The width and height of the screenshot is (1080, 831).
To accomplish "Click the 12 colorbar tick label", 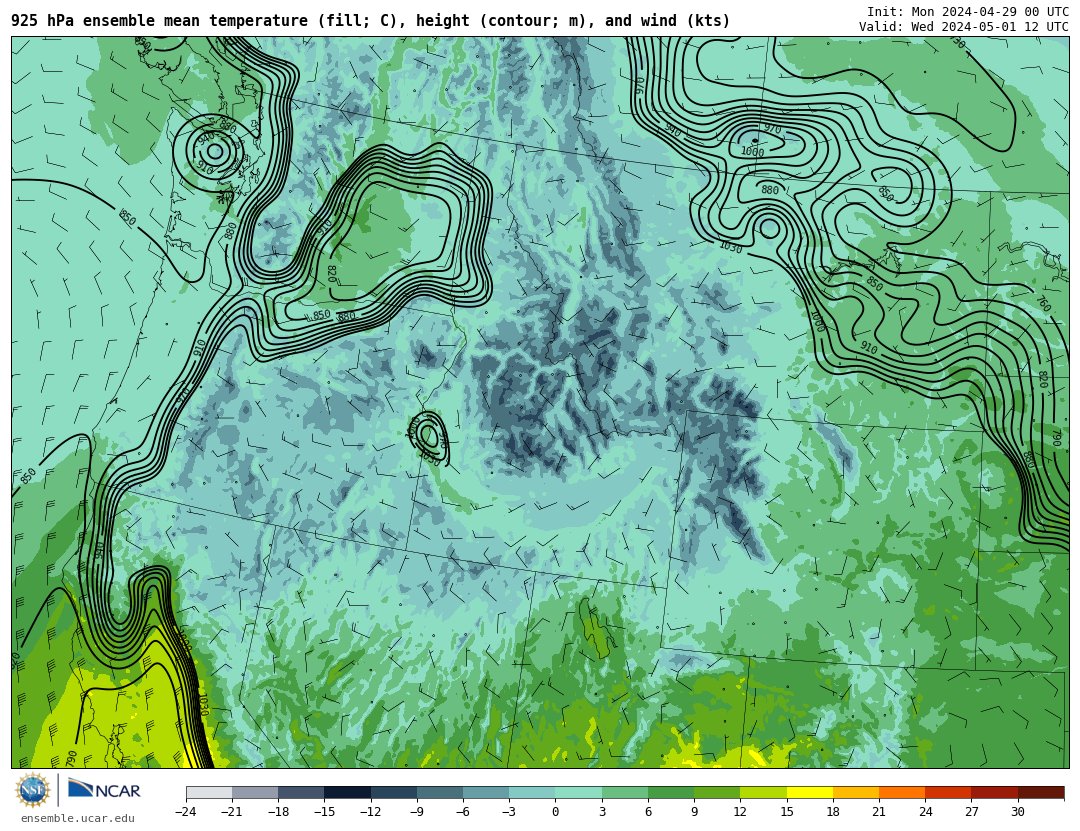I will pyautogui.click(x=740, y=812).
